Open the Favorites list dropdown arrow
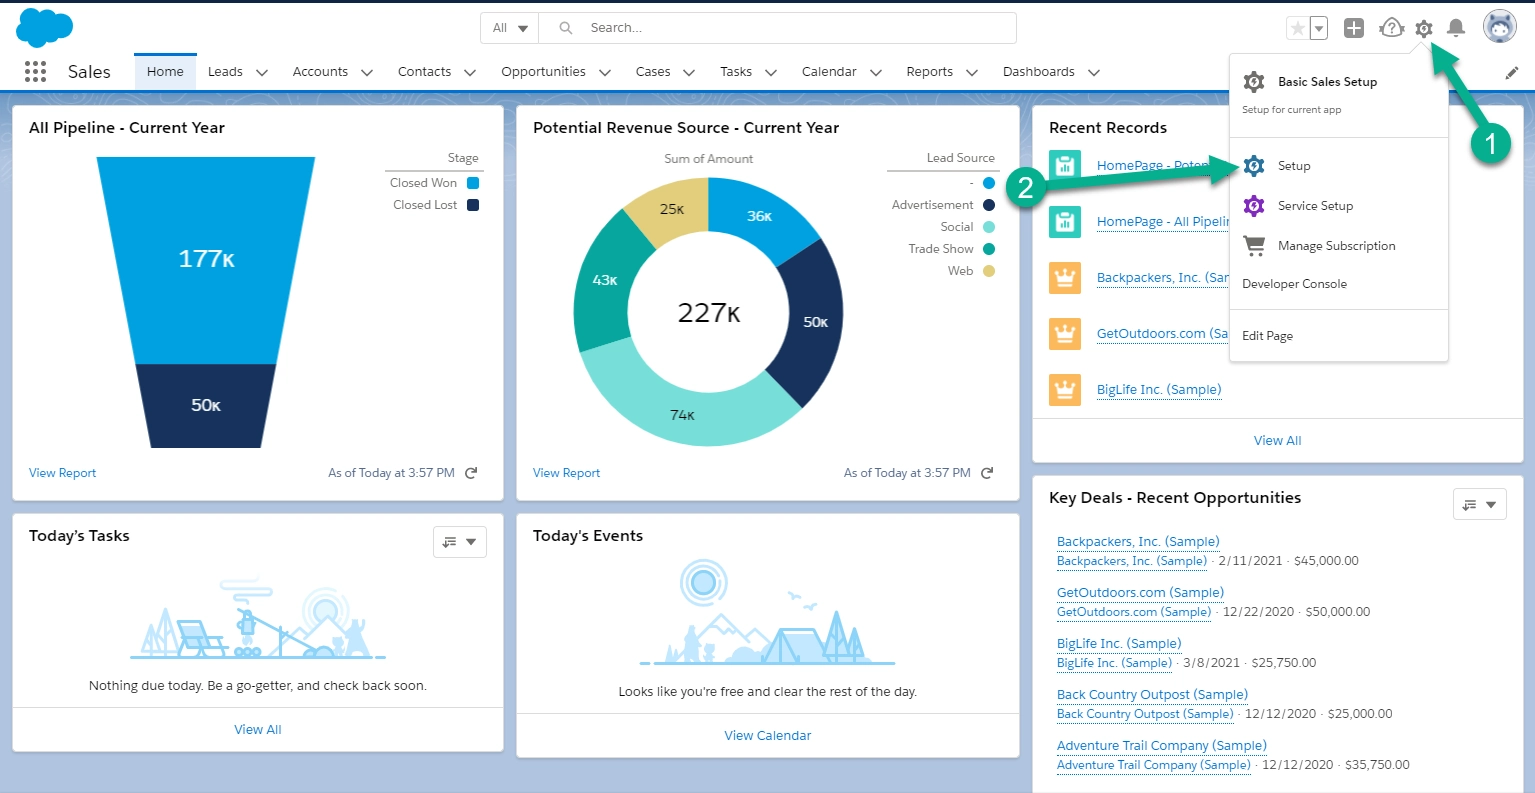Screen dimensions: 1535x793 pos(1319,29)
